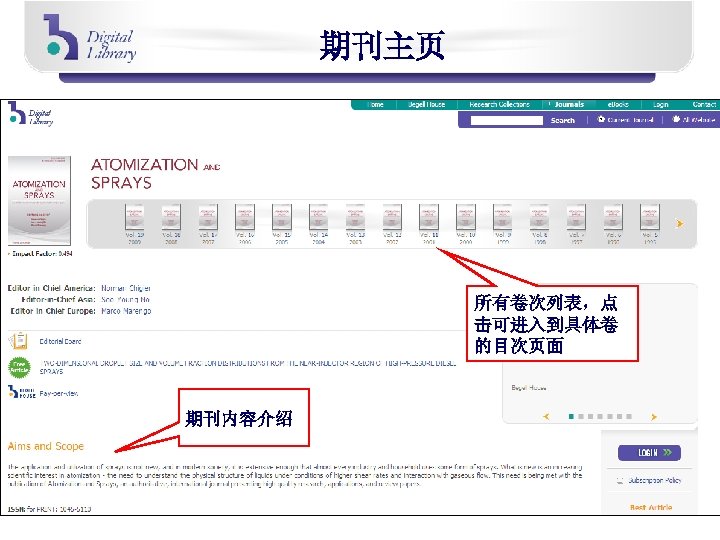Open the Vol. 14 2004 cover thumbnail
Image resolution: width=720 pixels, height=540 pixels.
318,217
